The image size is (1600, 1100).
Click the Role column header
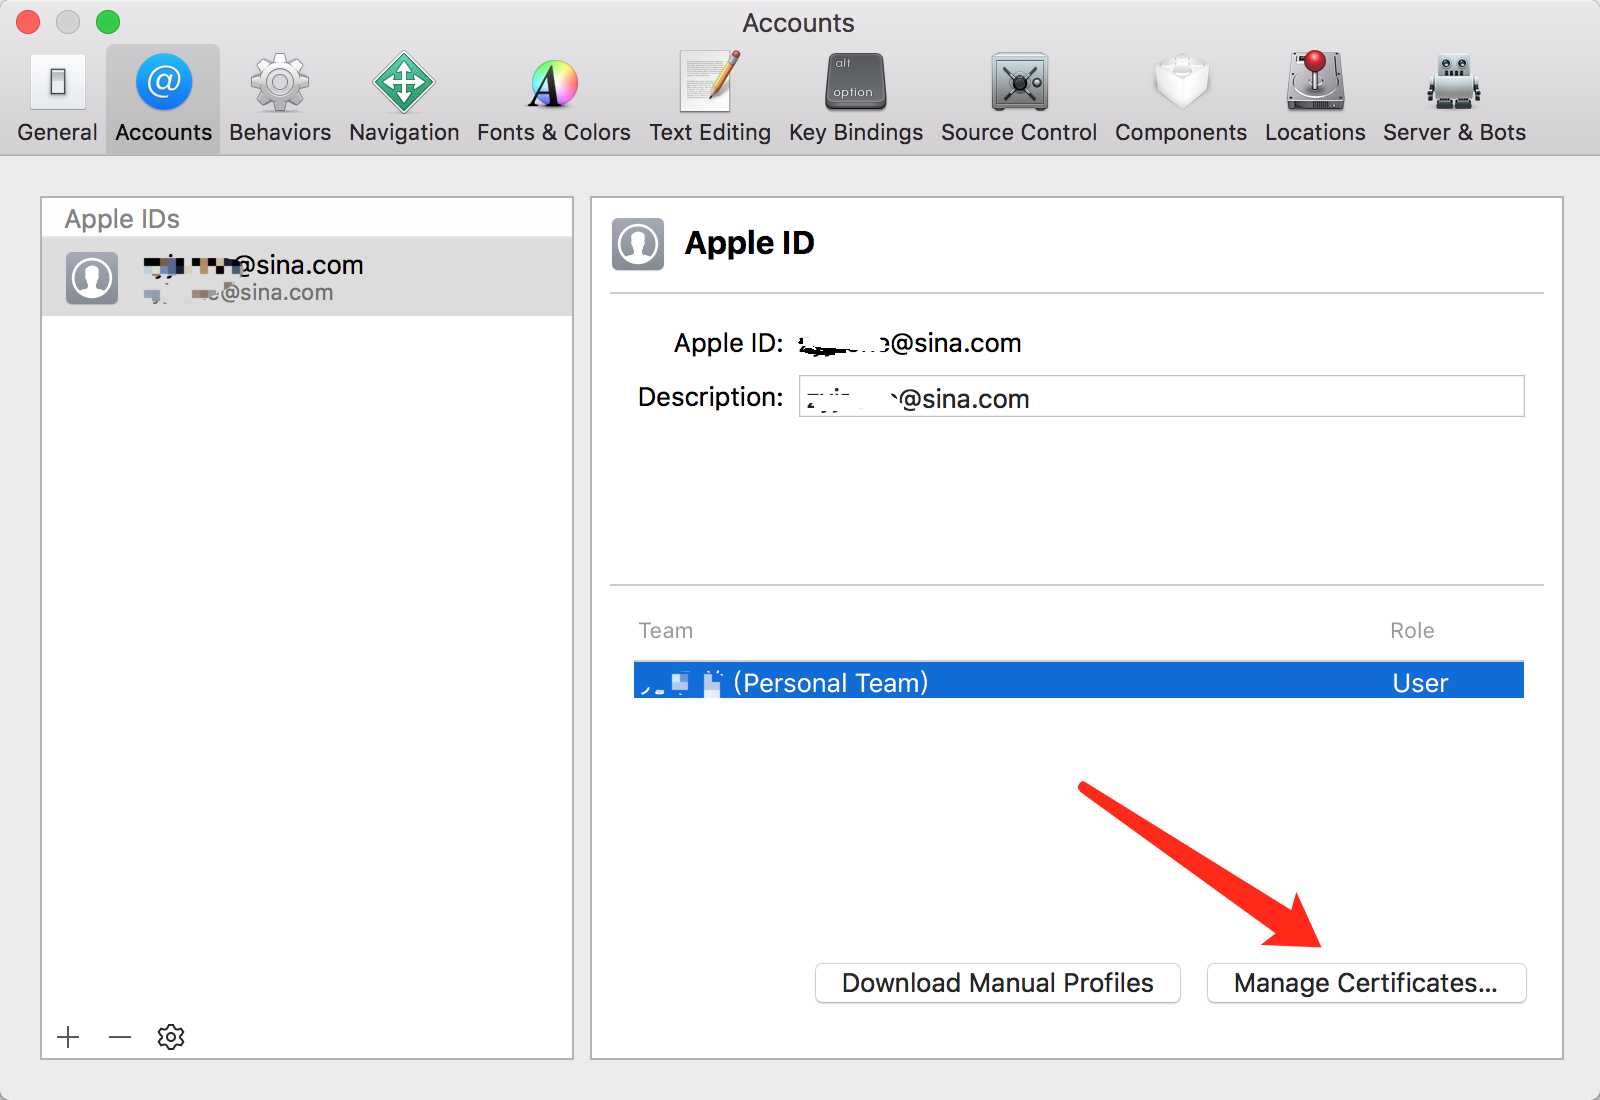1412,631
